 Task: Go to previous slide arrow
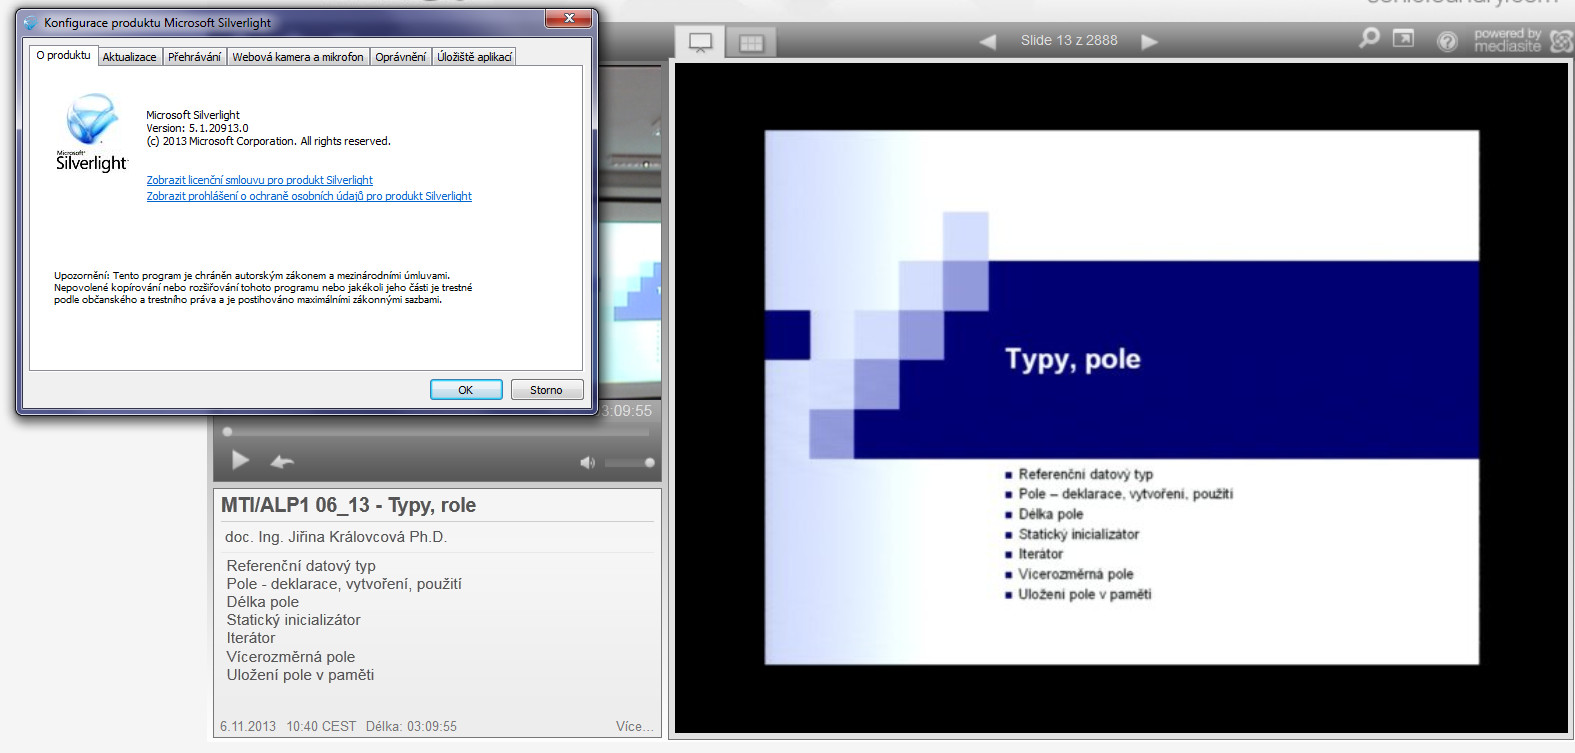987,41
